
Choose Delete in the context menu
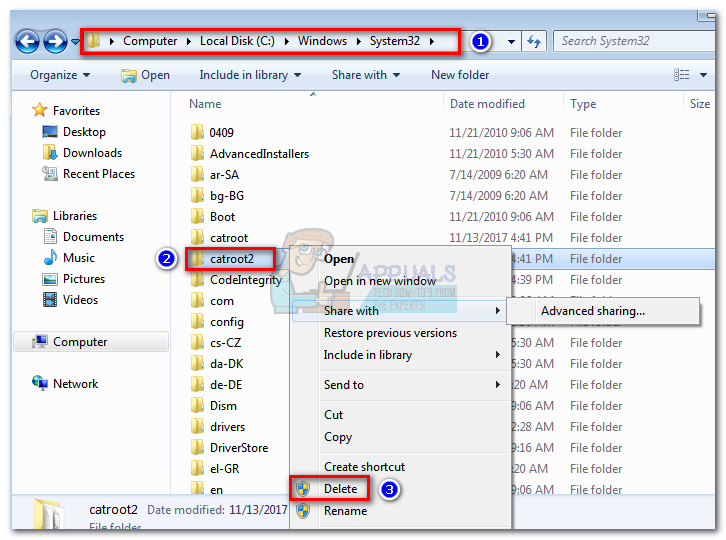tap(401, 489)
